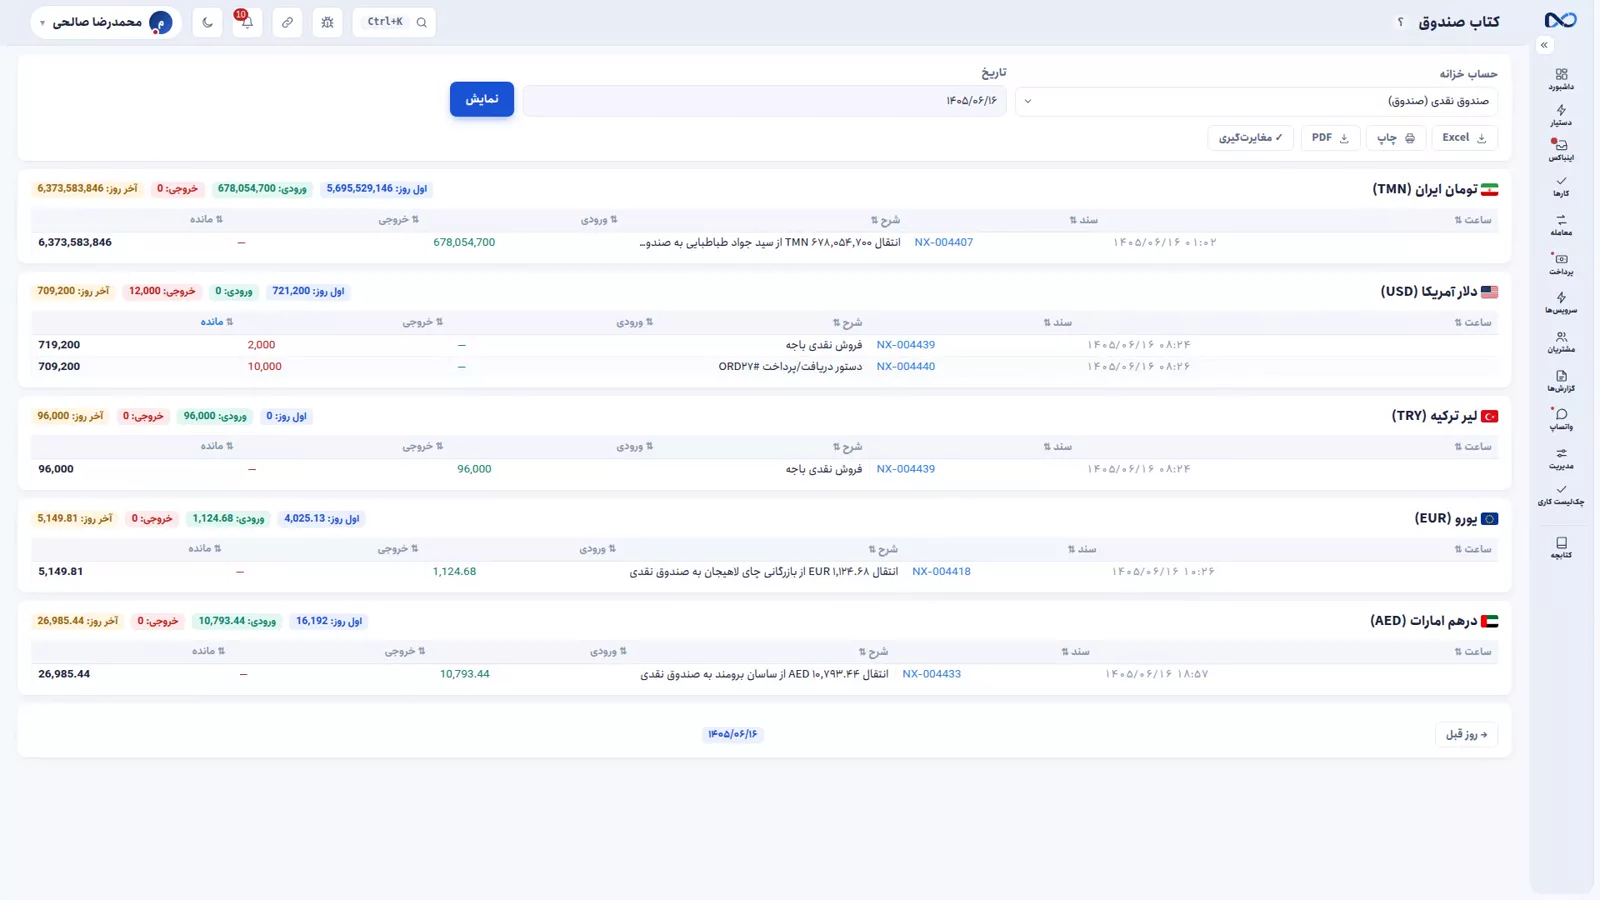
Task: Open the محمدرضا صالحی user menu
Action: click(106, 22)
